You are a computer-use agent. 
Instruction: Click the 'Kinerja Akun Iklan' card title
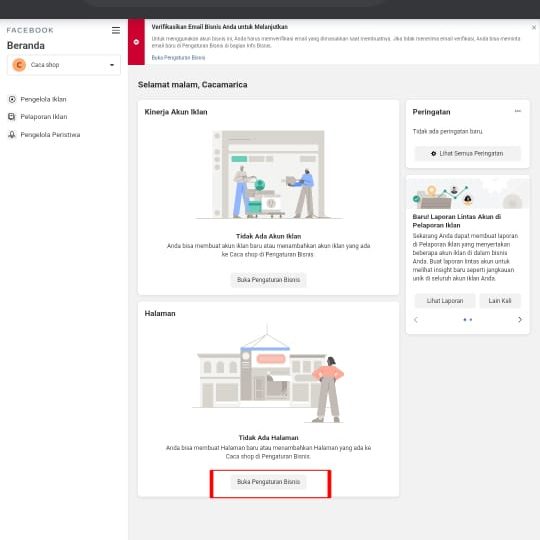(176, 112)
